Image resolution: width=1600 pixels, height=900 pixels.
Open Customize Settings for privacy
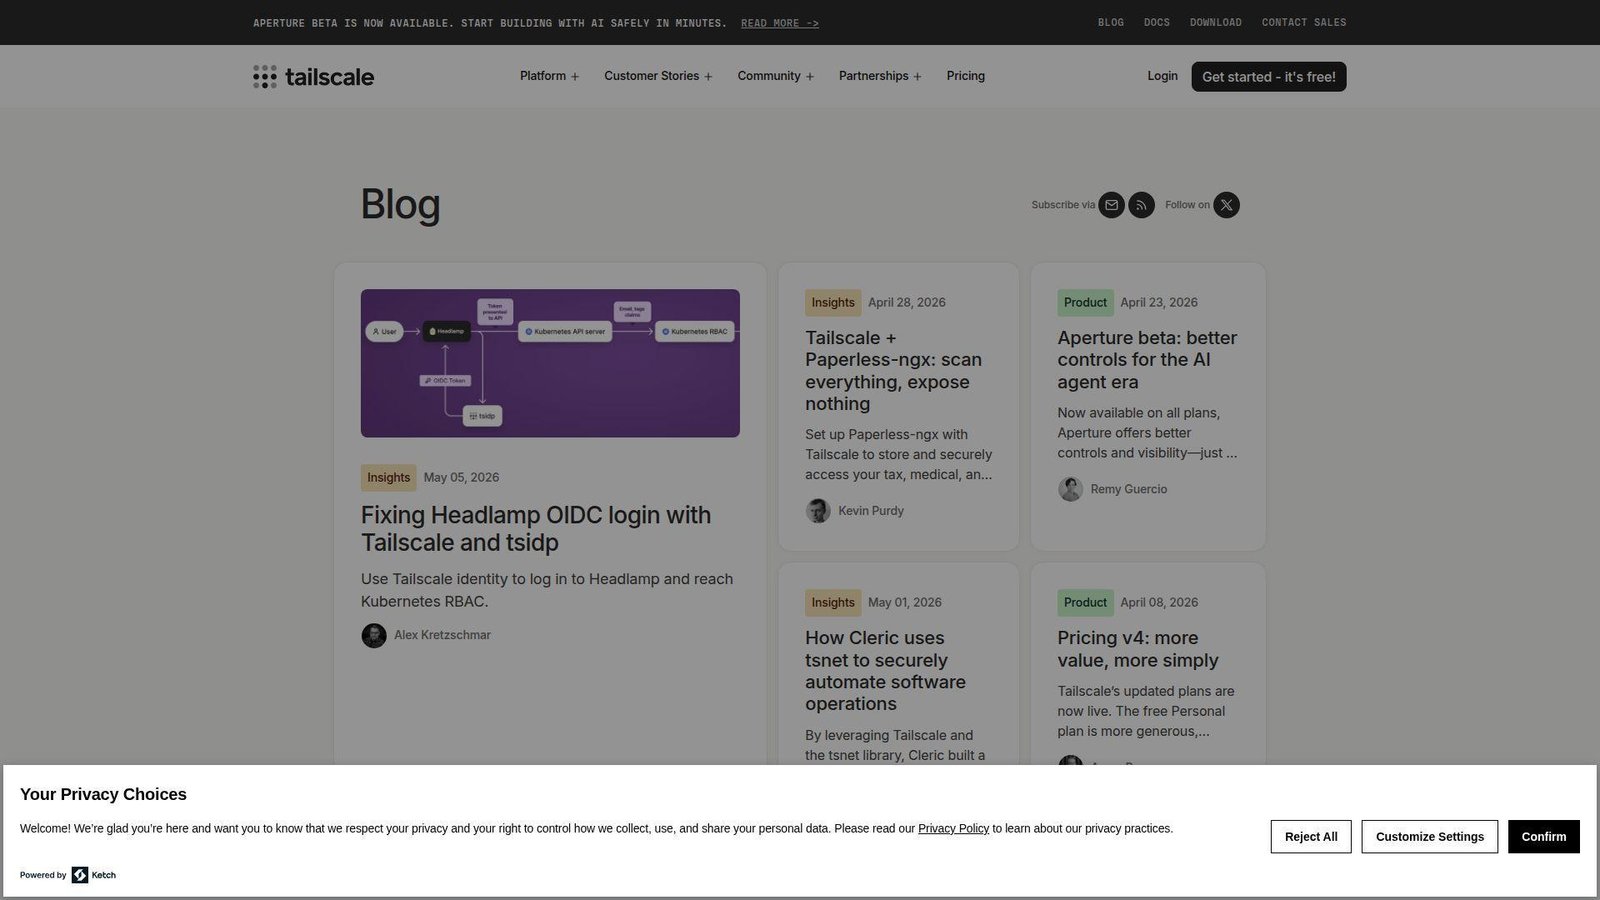1430,837
